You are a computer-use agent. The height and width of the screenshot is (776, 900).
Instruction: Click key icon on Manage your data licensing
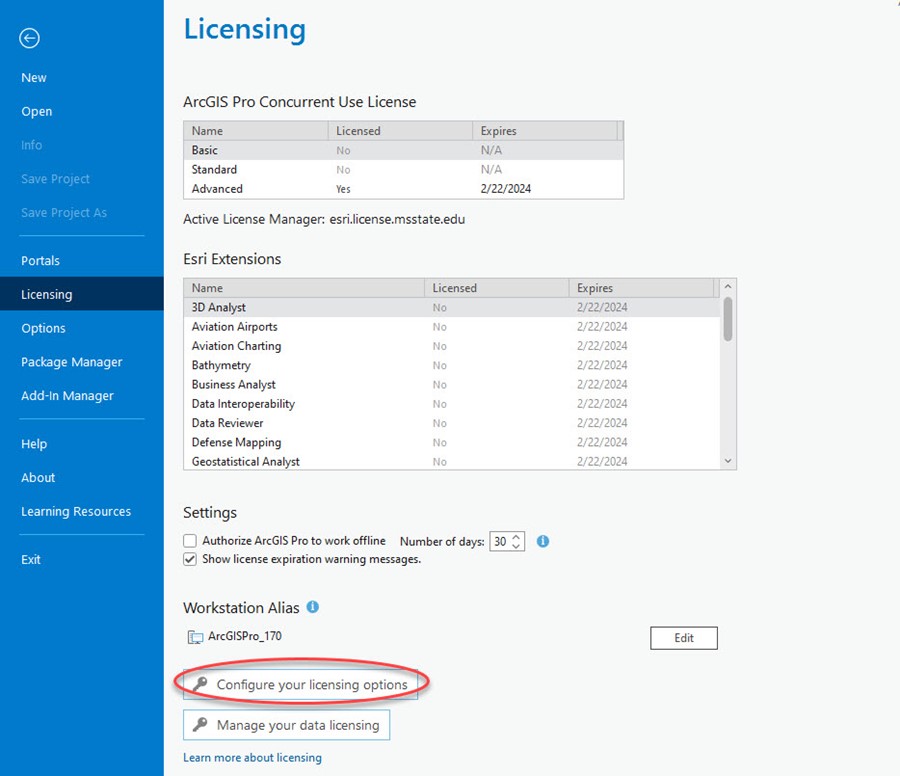[x=200, y=724]
